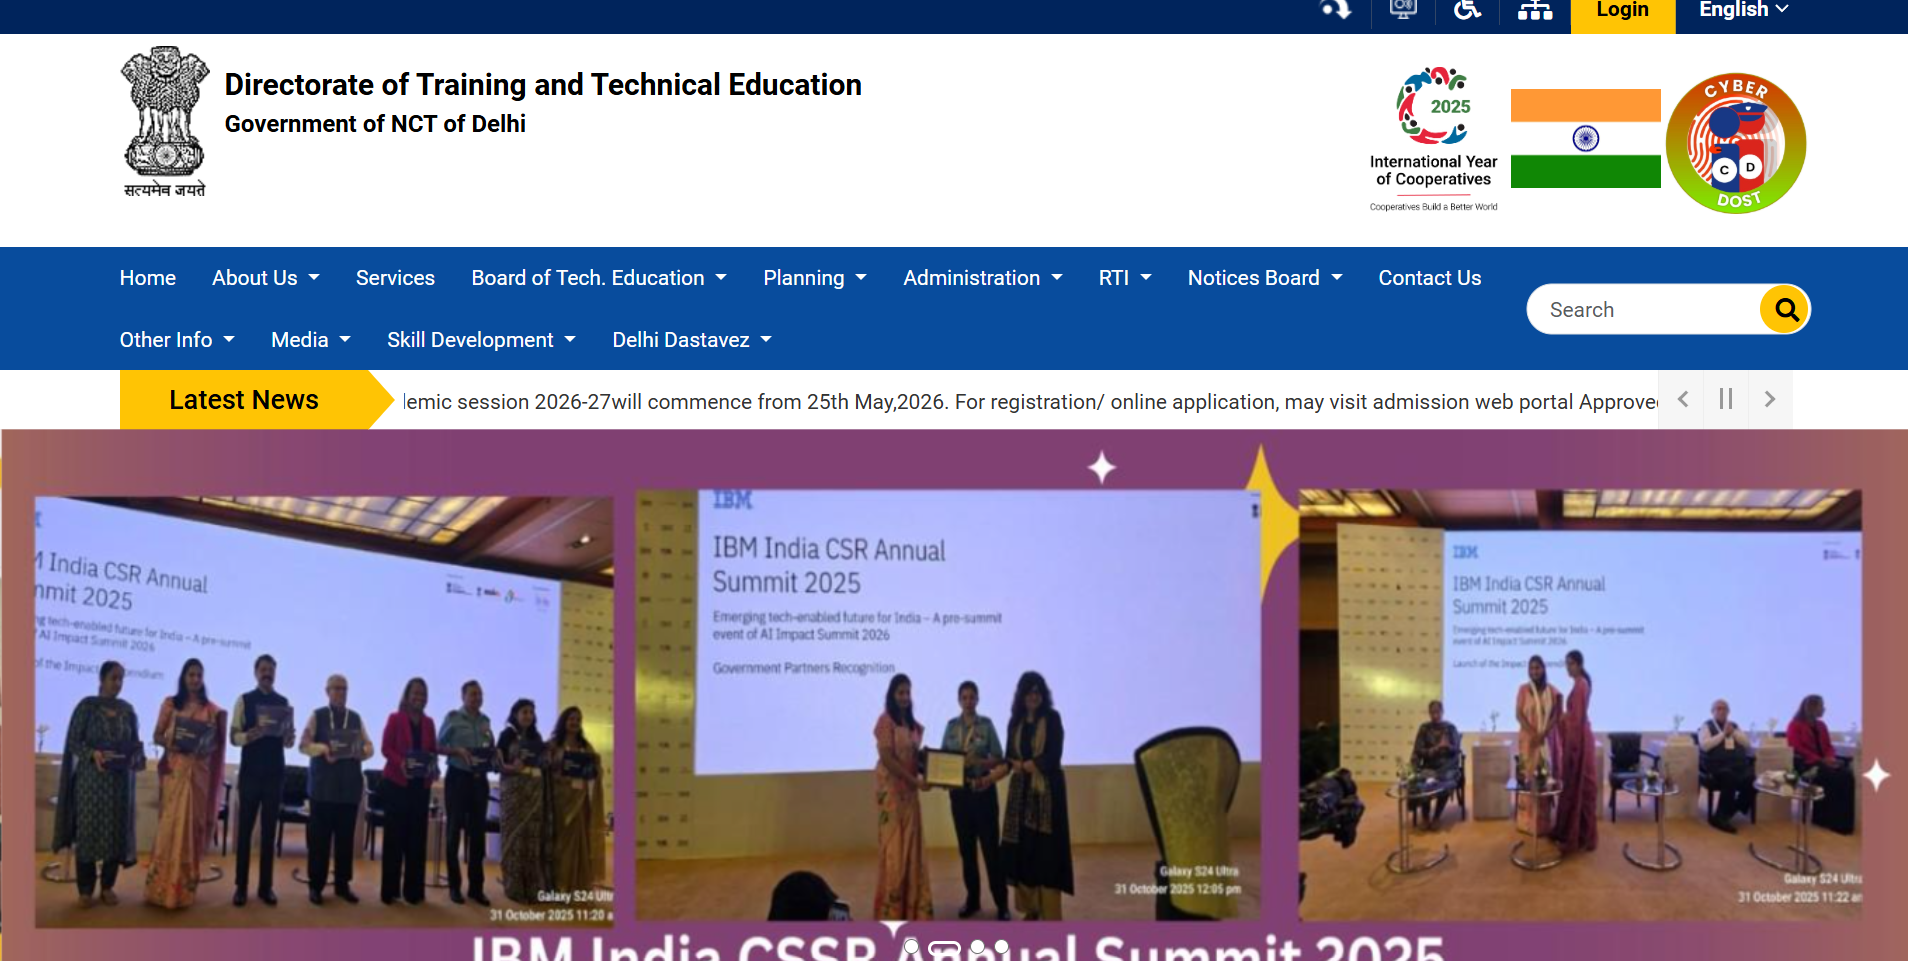Expand the Media dropdown menu
Screen dimensions: 1908x961
click(x=311, y=340)
